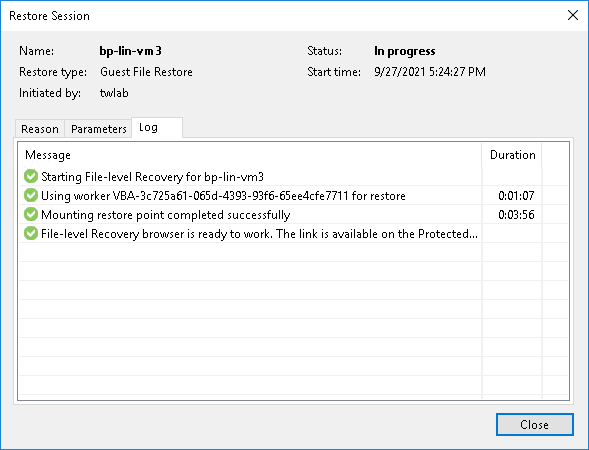This screenshot has width=589, height=450.
Task: Click the In progress status text
Action: click(x=405, y=51)
